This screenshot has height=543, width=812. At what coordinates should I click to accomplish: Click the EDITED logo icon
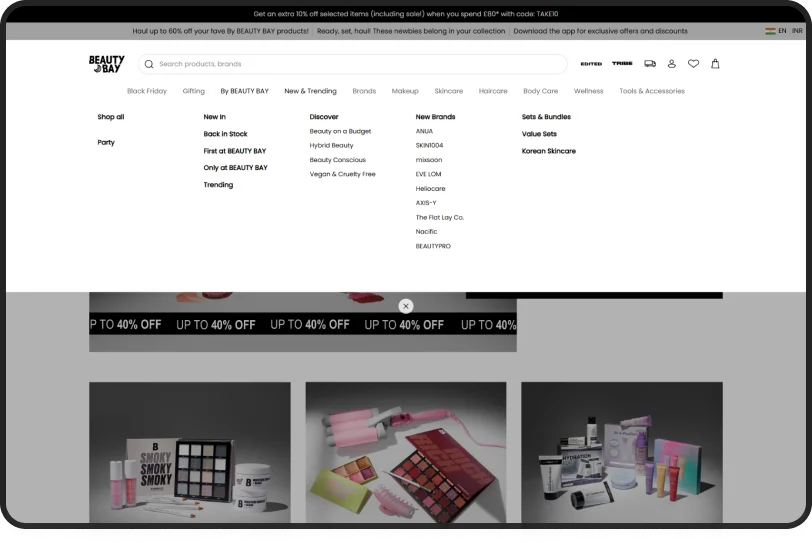pyautogui.click(x=591, y=64)
